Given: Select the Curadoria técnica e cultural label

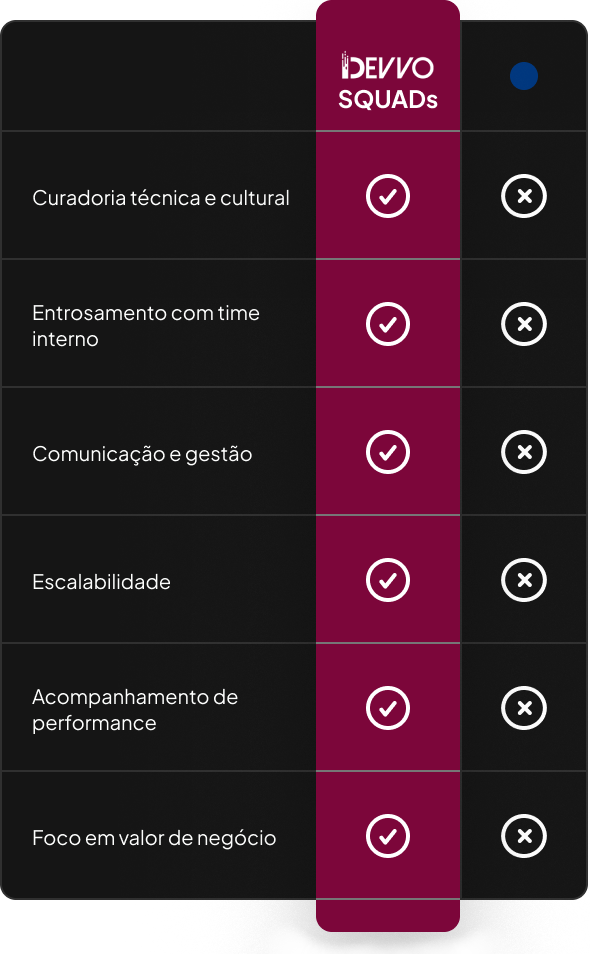Looking at the screenshot, I should pos(161,198).
